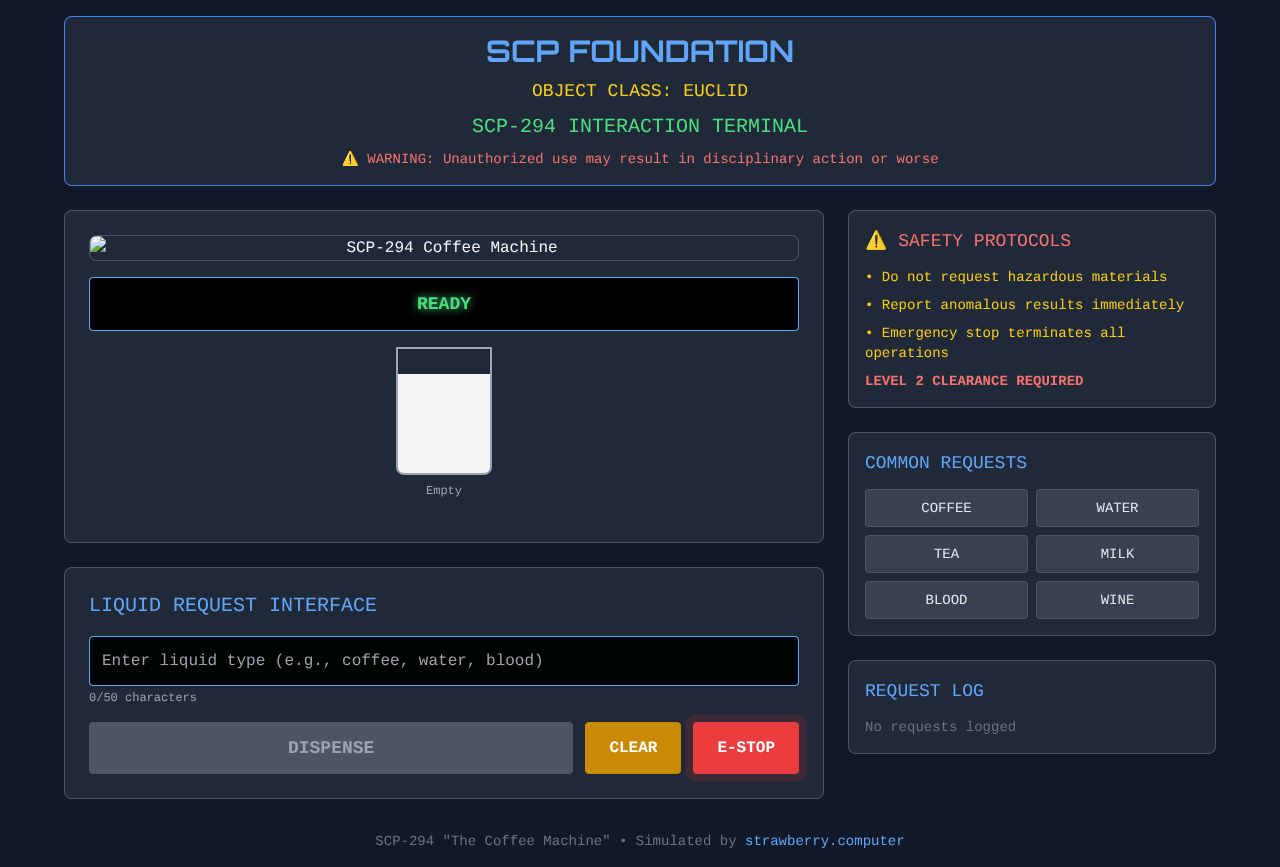Request WATER from common requests
Screen dimensions: 1280x867
point(1116,508)
